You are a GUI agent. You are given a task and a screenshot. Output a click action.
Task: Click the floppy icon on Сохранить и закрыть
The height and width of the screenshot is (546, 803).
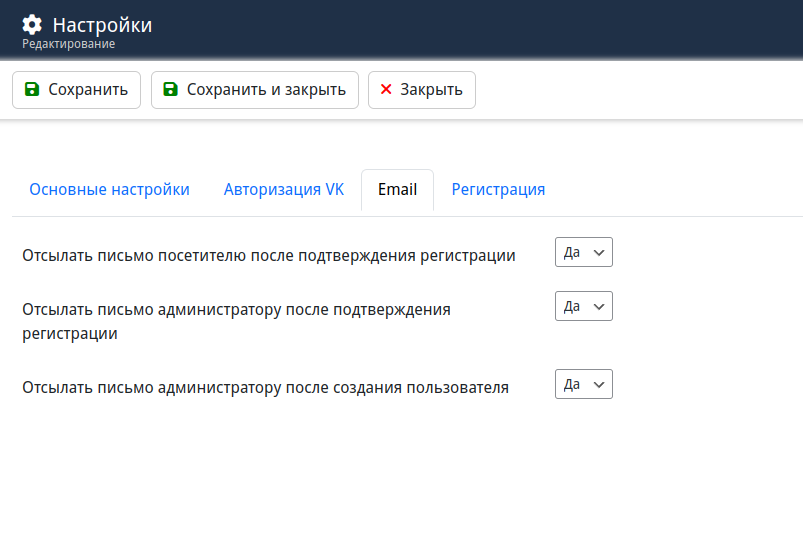(170, 89)
